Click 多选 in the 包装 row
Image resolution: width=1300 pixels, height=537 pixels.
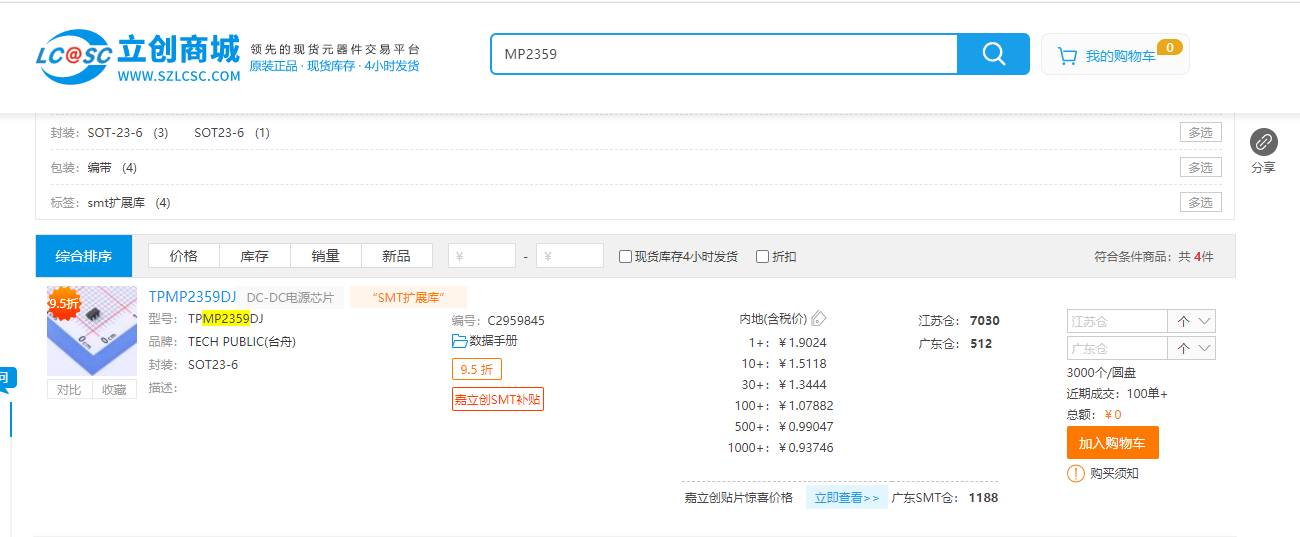click(x=1200, y=167)
